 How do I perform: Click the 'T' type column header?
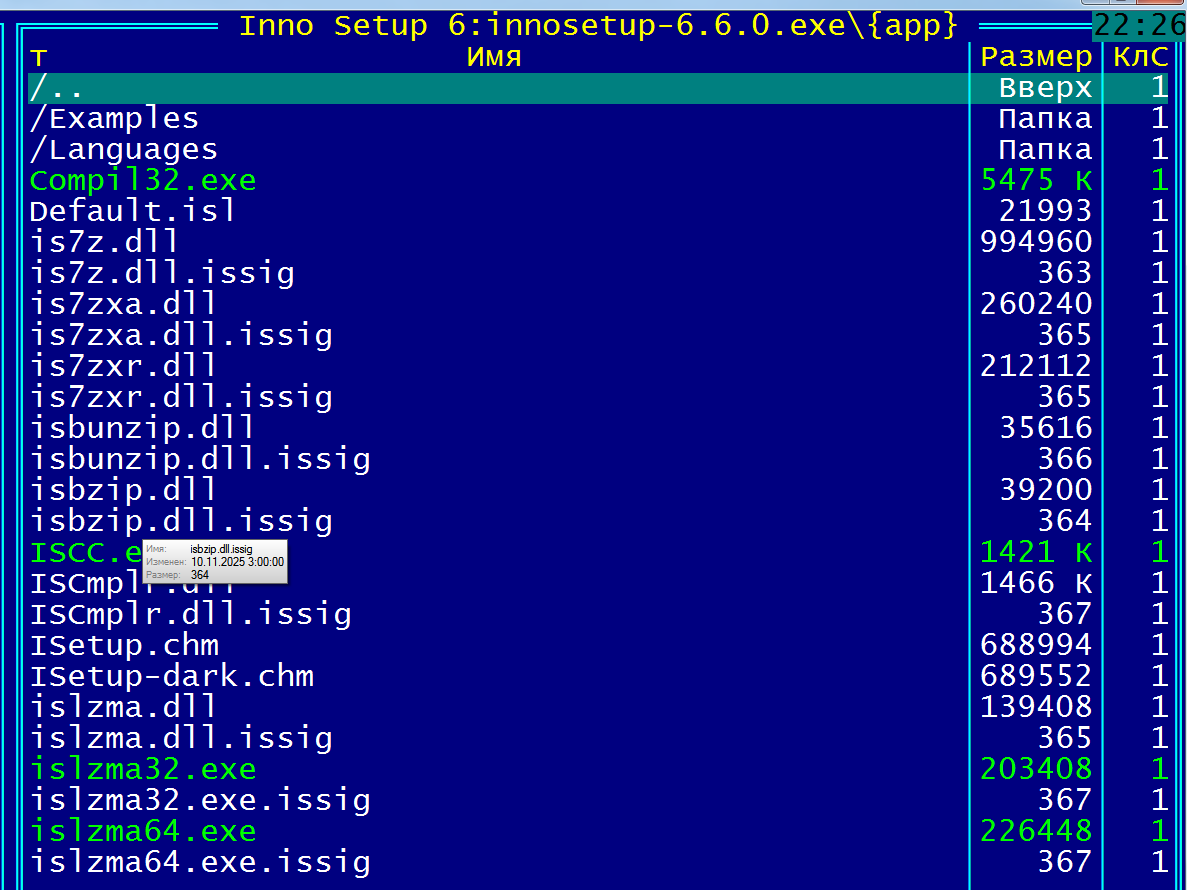click(x=38, y=57)
